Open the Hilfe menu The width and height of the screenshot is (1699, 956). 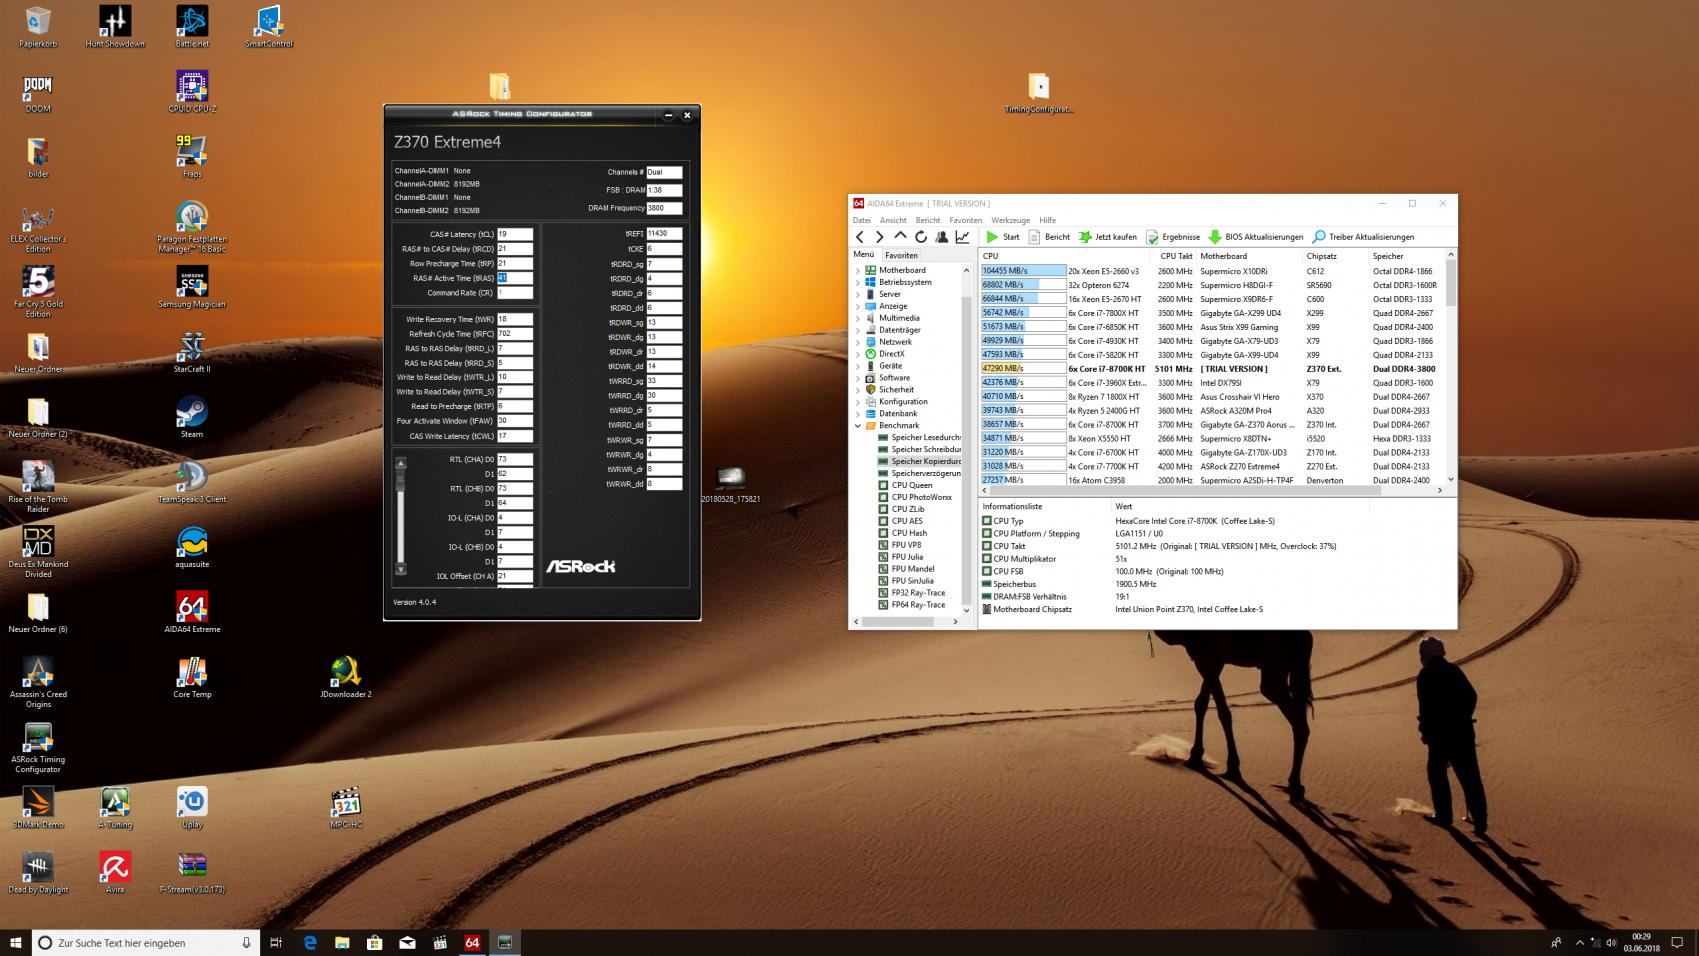tap(1047, 220)
